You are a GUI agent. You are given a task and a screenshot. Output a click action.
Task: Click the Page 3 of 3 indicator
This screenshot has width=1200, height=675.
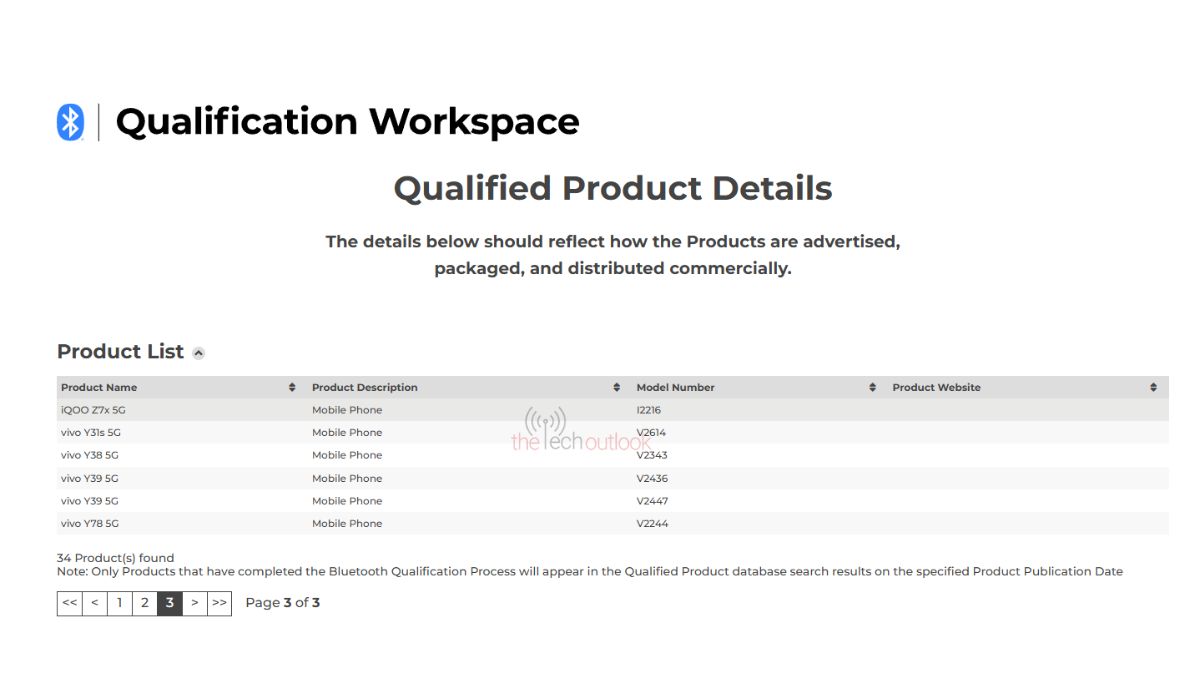(283, 603)
